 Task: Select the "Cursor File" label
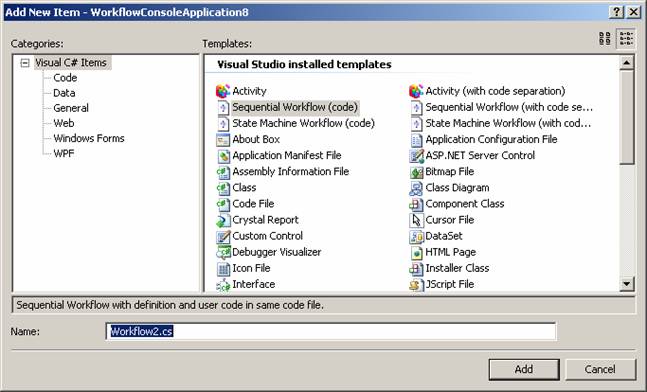[449, 220]
